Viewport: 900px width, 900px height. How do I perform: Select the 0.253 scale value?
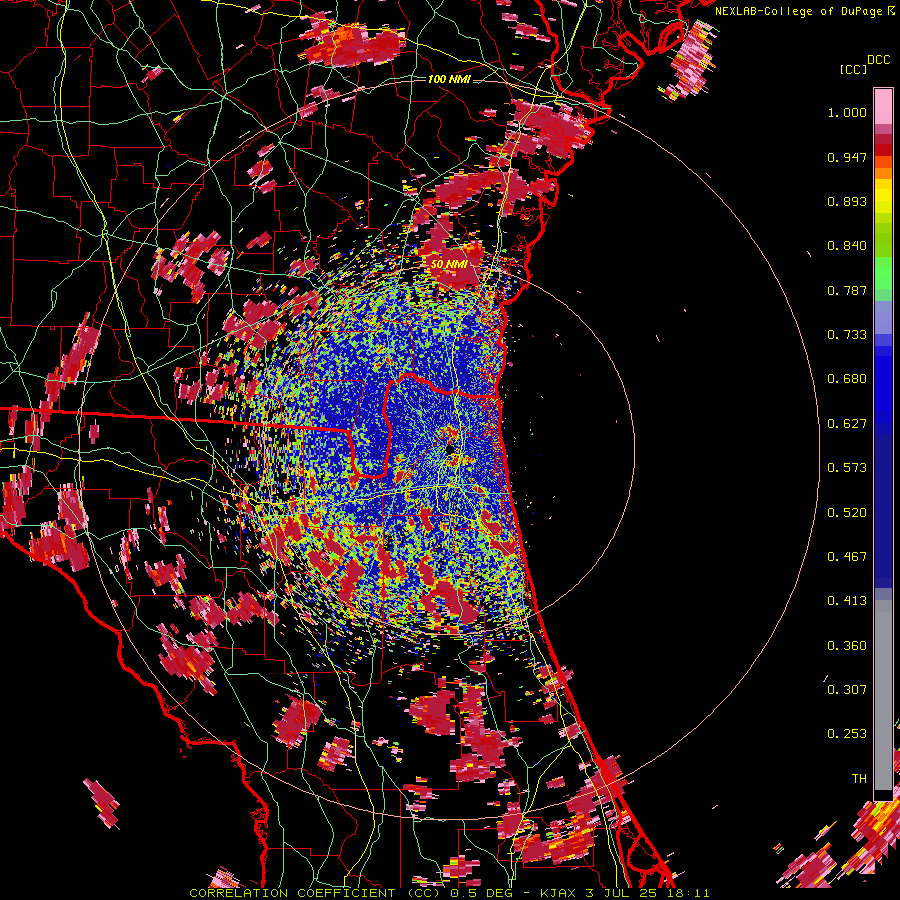[847, 734]
